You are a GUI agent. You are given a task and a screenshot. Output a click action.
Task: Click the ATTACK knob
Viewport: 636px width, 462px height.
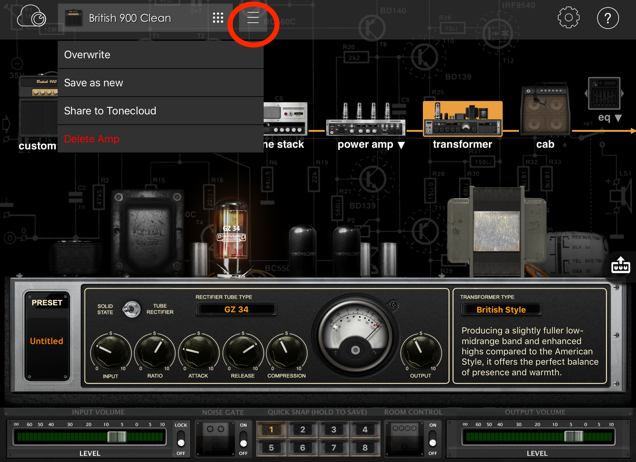(198, 351)
